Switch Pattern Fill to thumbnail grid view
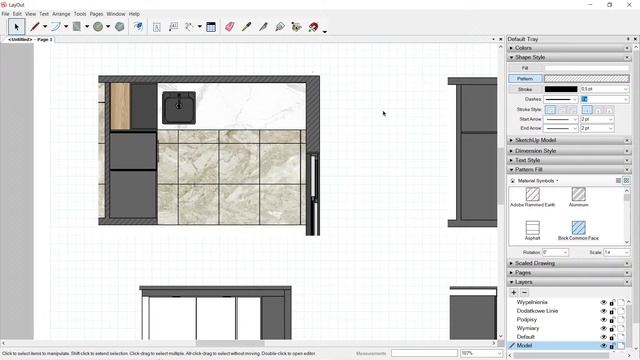Screen dimensions: 640x360 [x=626, y=180]
